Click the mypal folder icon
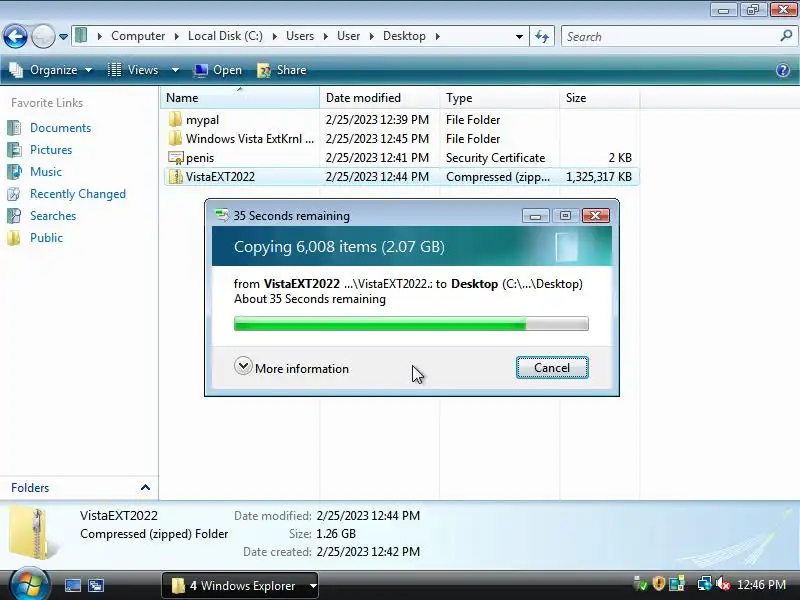Image resolution: width=800 pixels, height=600 pixels. click(x=175, y=120)
